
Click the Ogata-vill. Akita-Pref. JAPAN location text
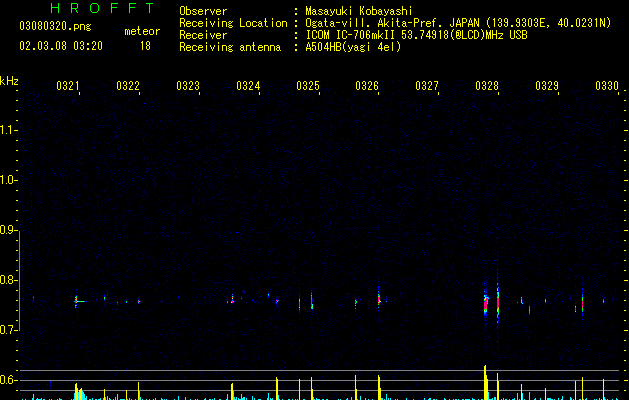pyautogui.click(x=458, y=23)
